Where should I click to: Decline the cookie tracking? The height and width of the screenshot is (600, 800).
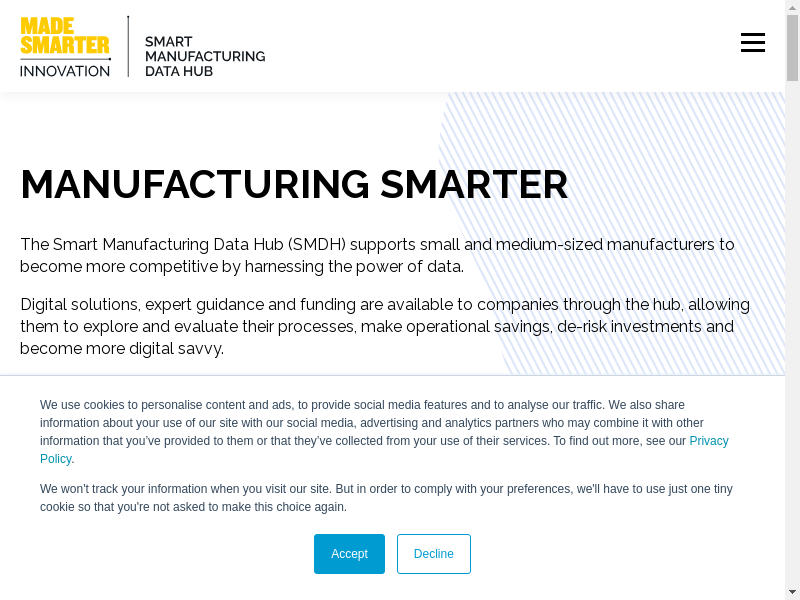433,554
